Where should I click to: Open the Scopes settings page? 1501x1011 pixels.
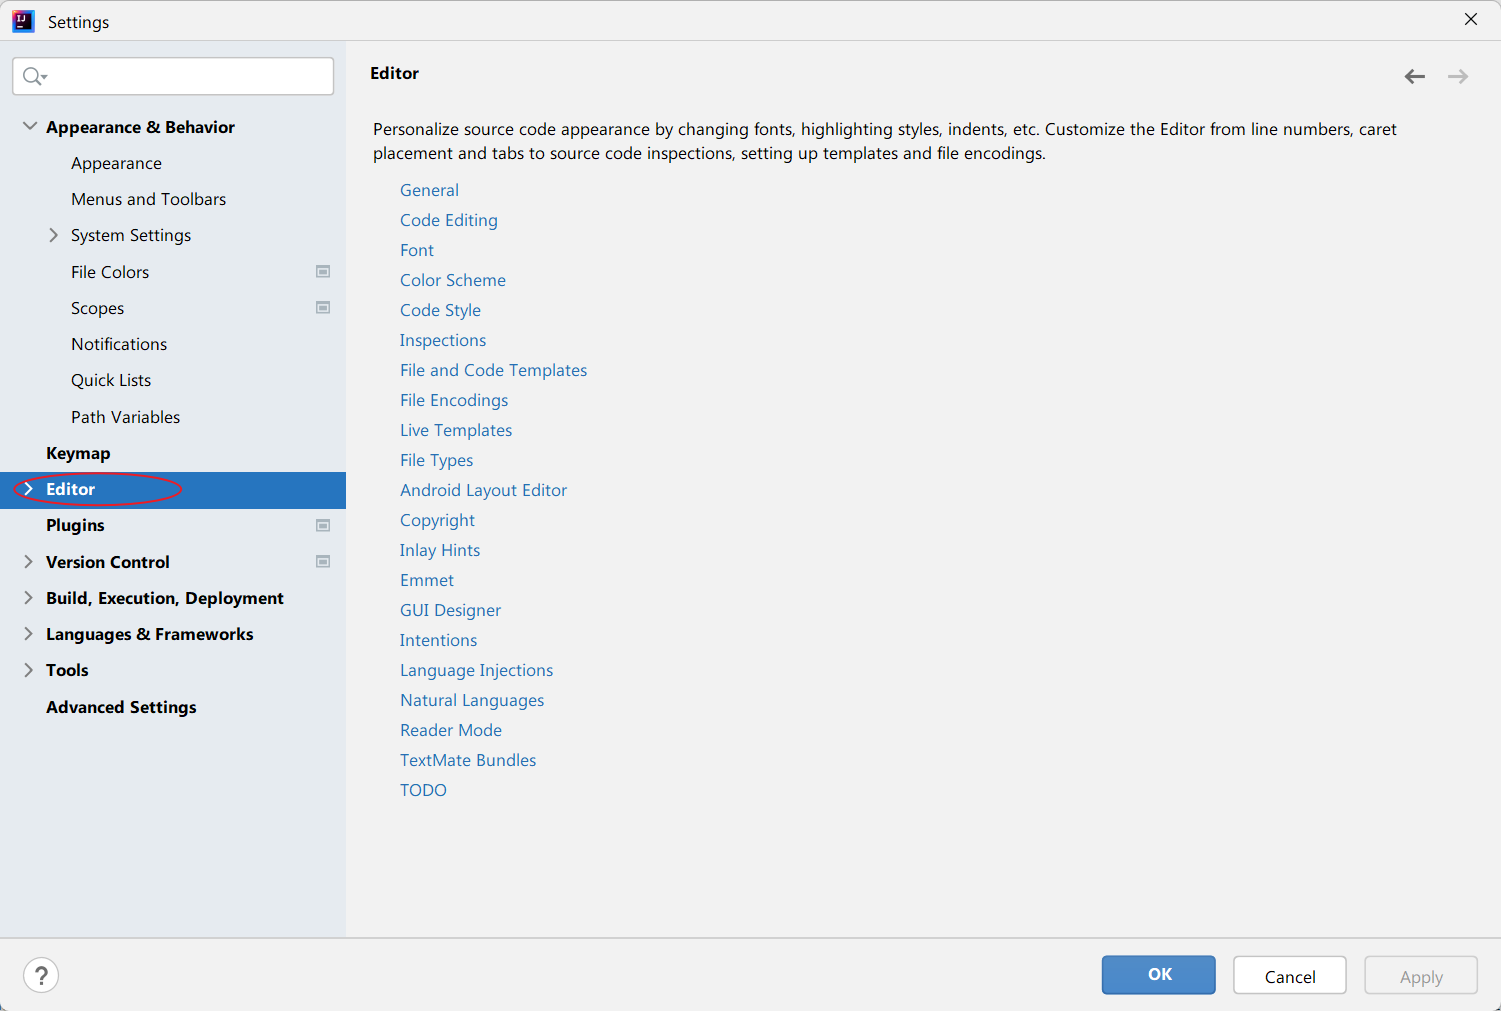[98, 308]
